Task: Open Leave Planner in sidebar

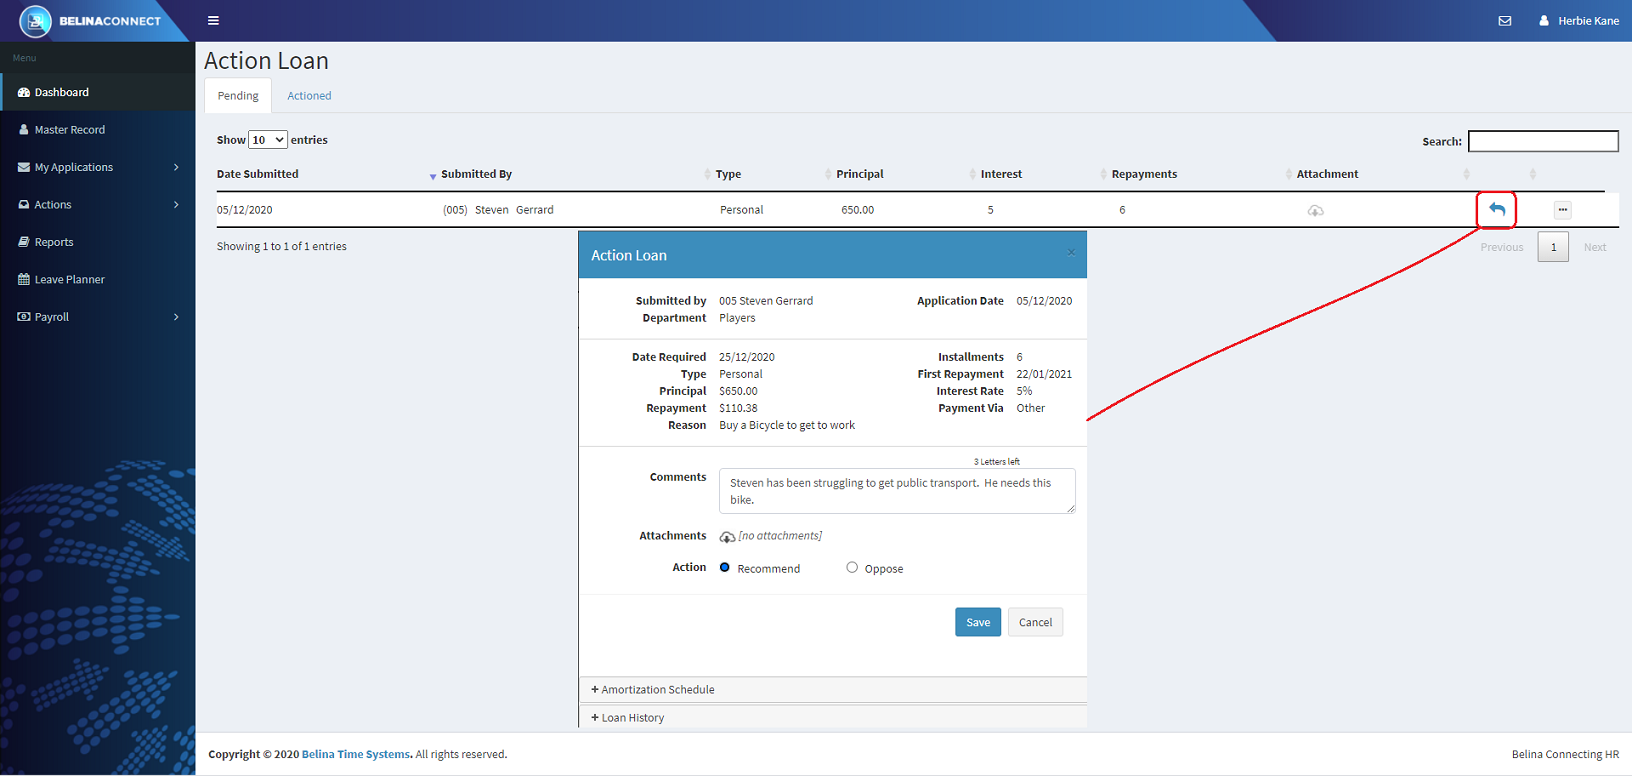Action: point(98,280)
